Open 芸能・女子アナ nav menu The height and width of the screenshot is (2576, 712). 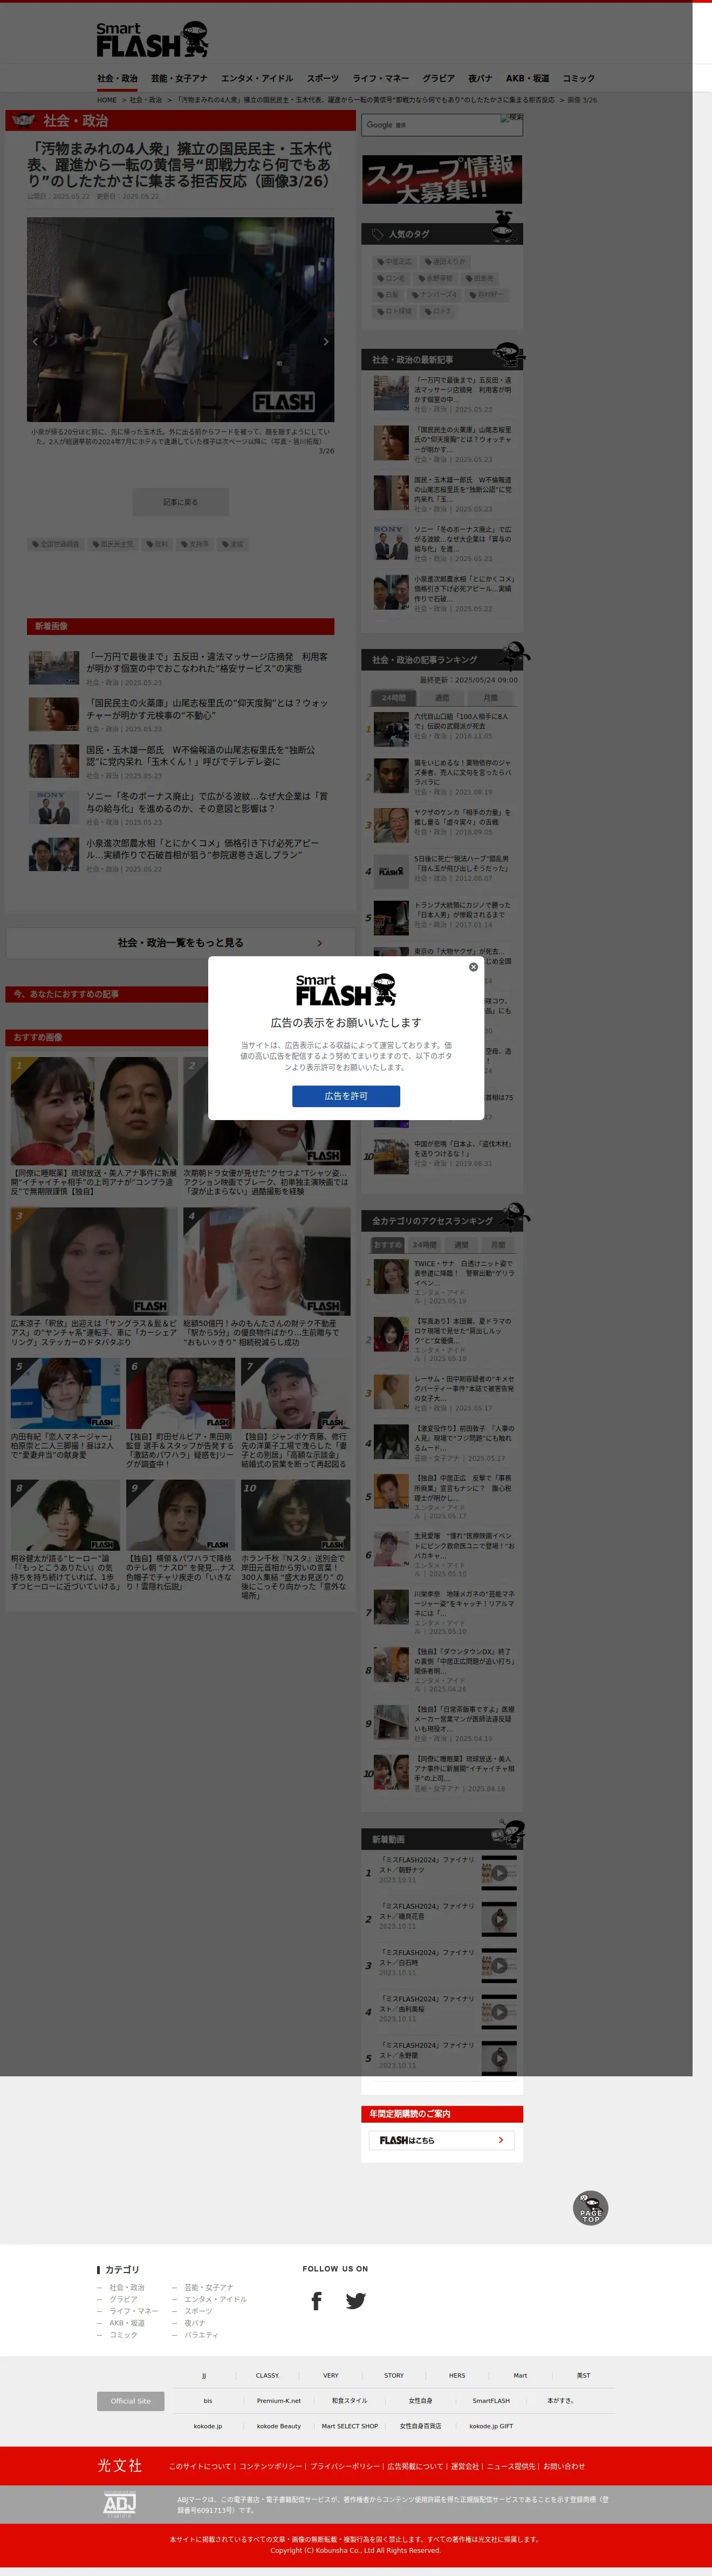[x=179, y=78]
